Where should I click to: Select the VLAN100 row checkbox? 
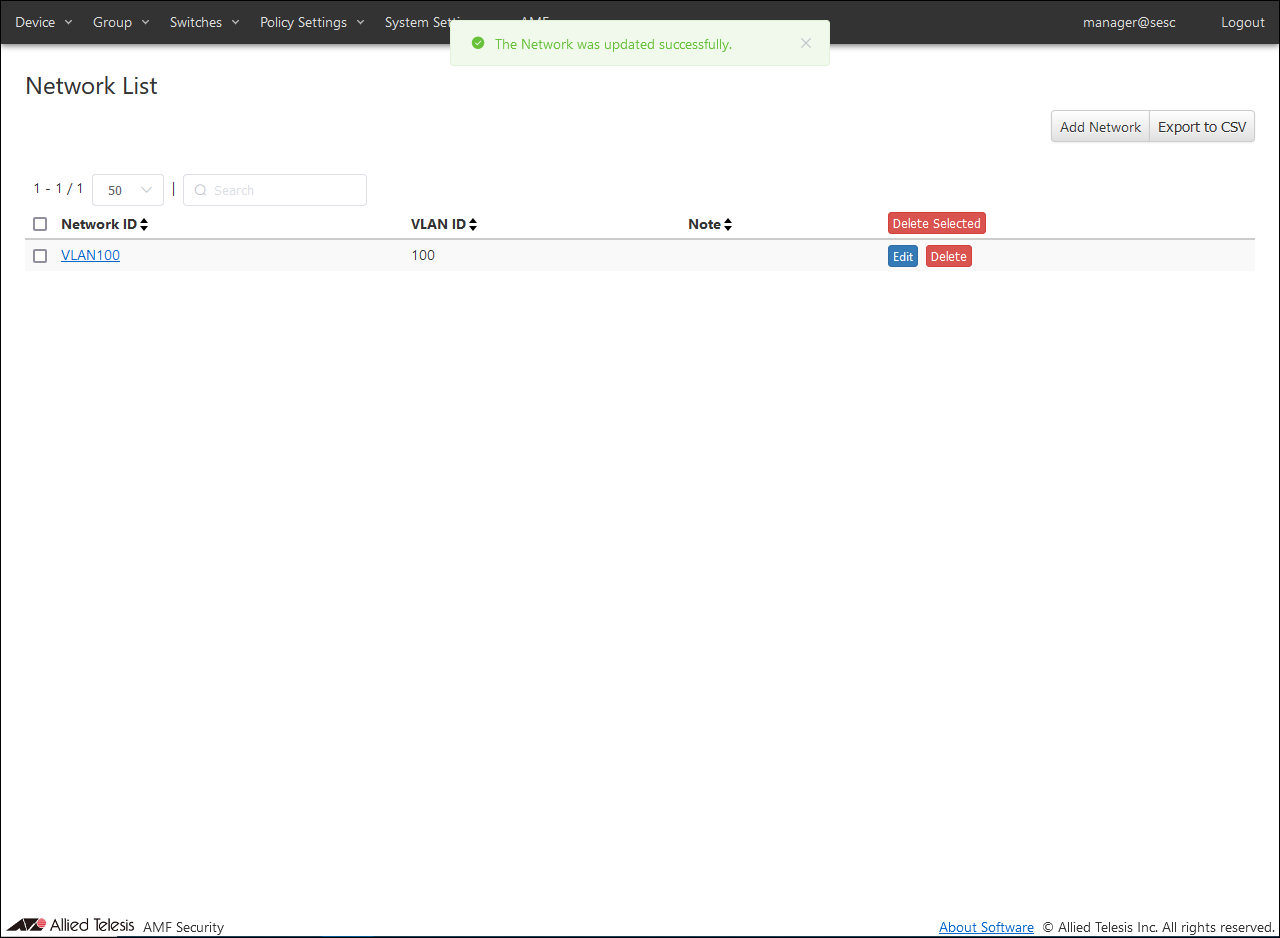pos(40,256)
